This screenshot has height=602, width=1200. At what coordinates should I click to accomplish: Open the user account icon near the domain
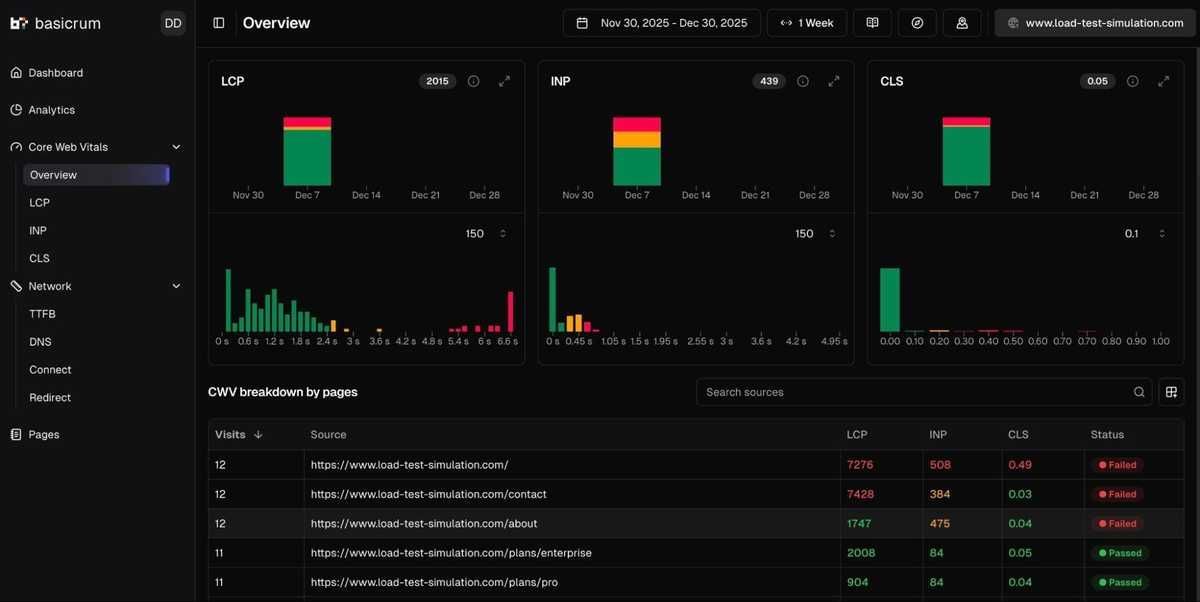click(x=961, y=21)
